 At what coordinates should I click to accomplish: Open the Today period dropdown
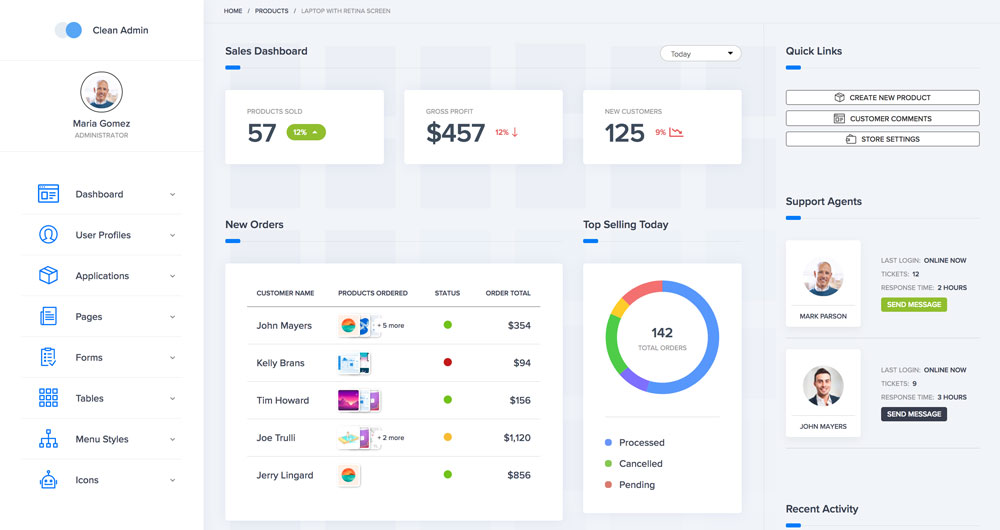[x=700, y=53]
